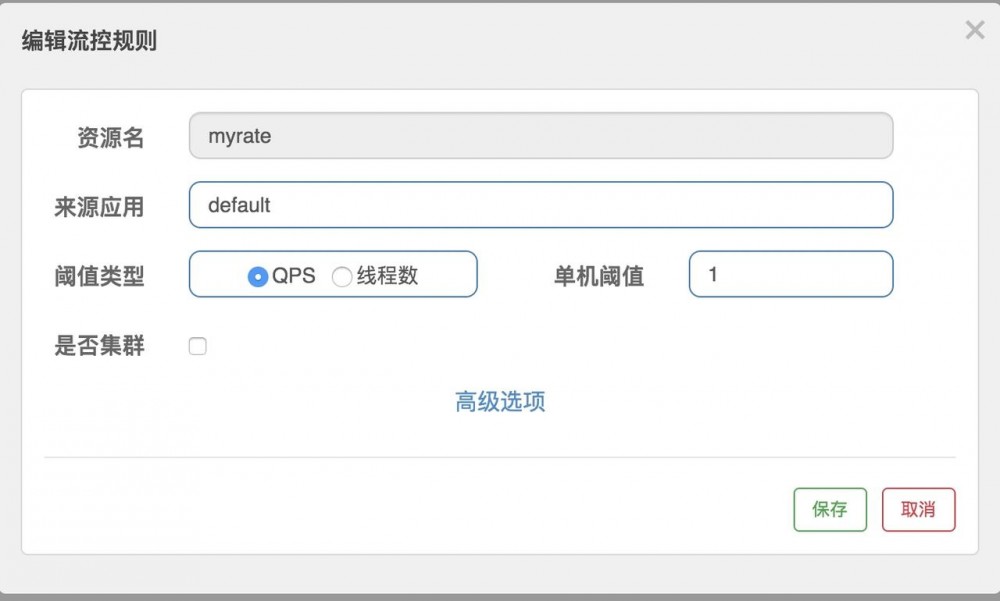Screen dimensions: 1000x601
Task: Click the disabled 资源名 field showing myrate
Action: pyautogui.click(x=540, y=135)
